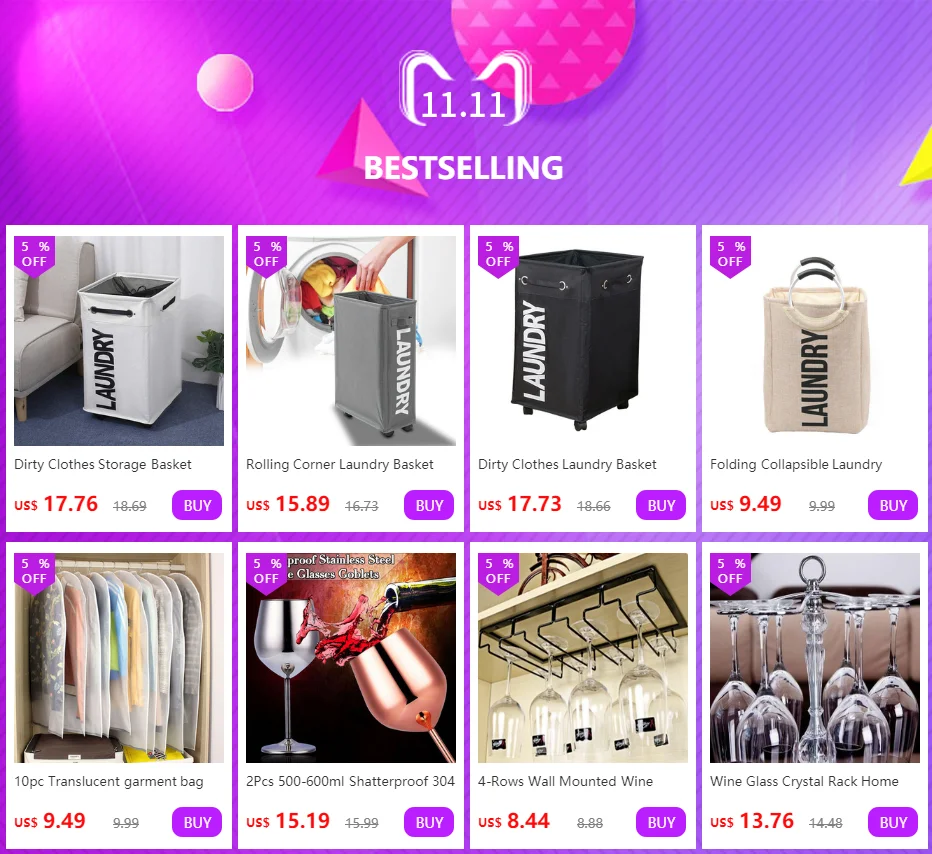Buy the Dirty Clothes Storage Basket

coord(197,505)
